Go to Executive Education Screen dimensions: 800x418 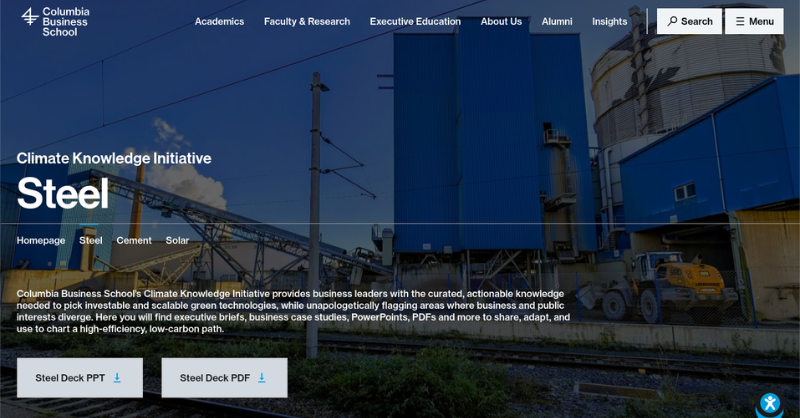pos(415,21)
